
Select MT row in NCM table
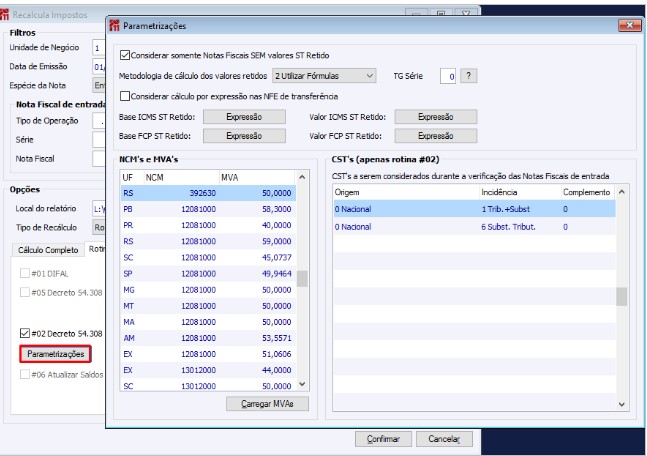click(x=208, y=306)
